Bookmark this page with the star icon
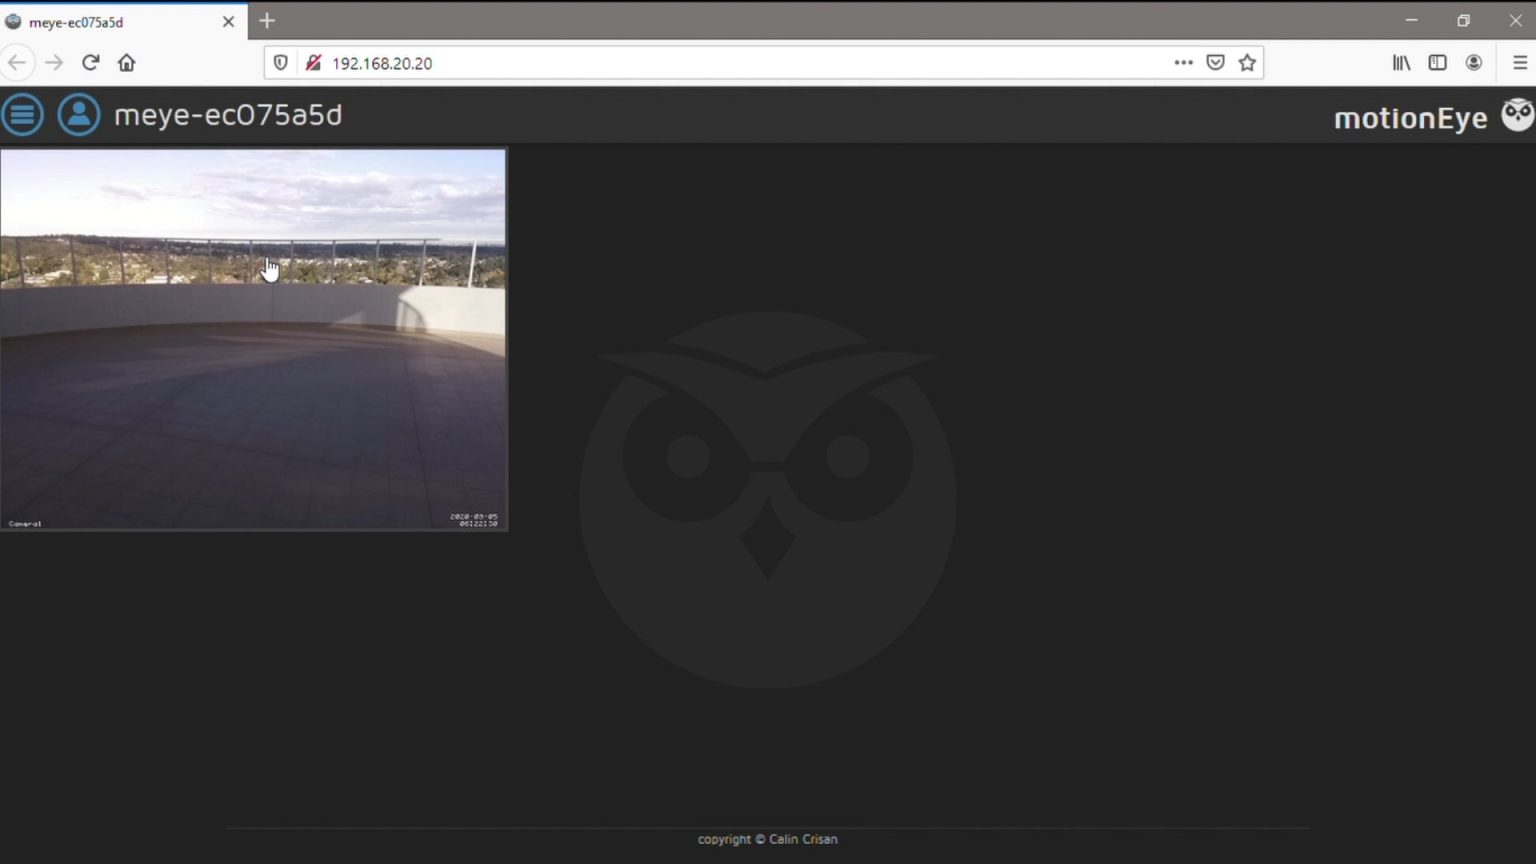The height and width of the screenshot is (864, 1536). 1247,62
